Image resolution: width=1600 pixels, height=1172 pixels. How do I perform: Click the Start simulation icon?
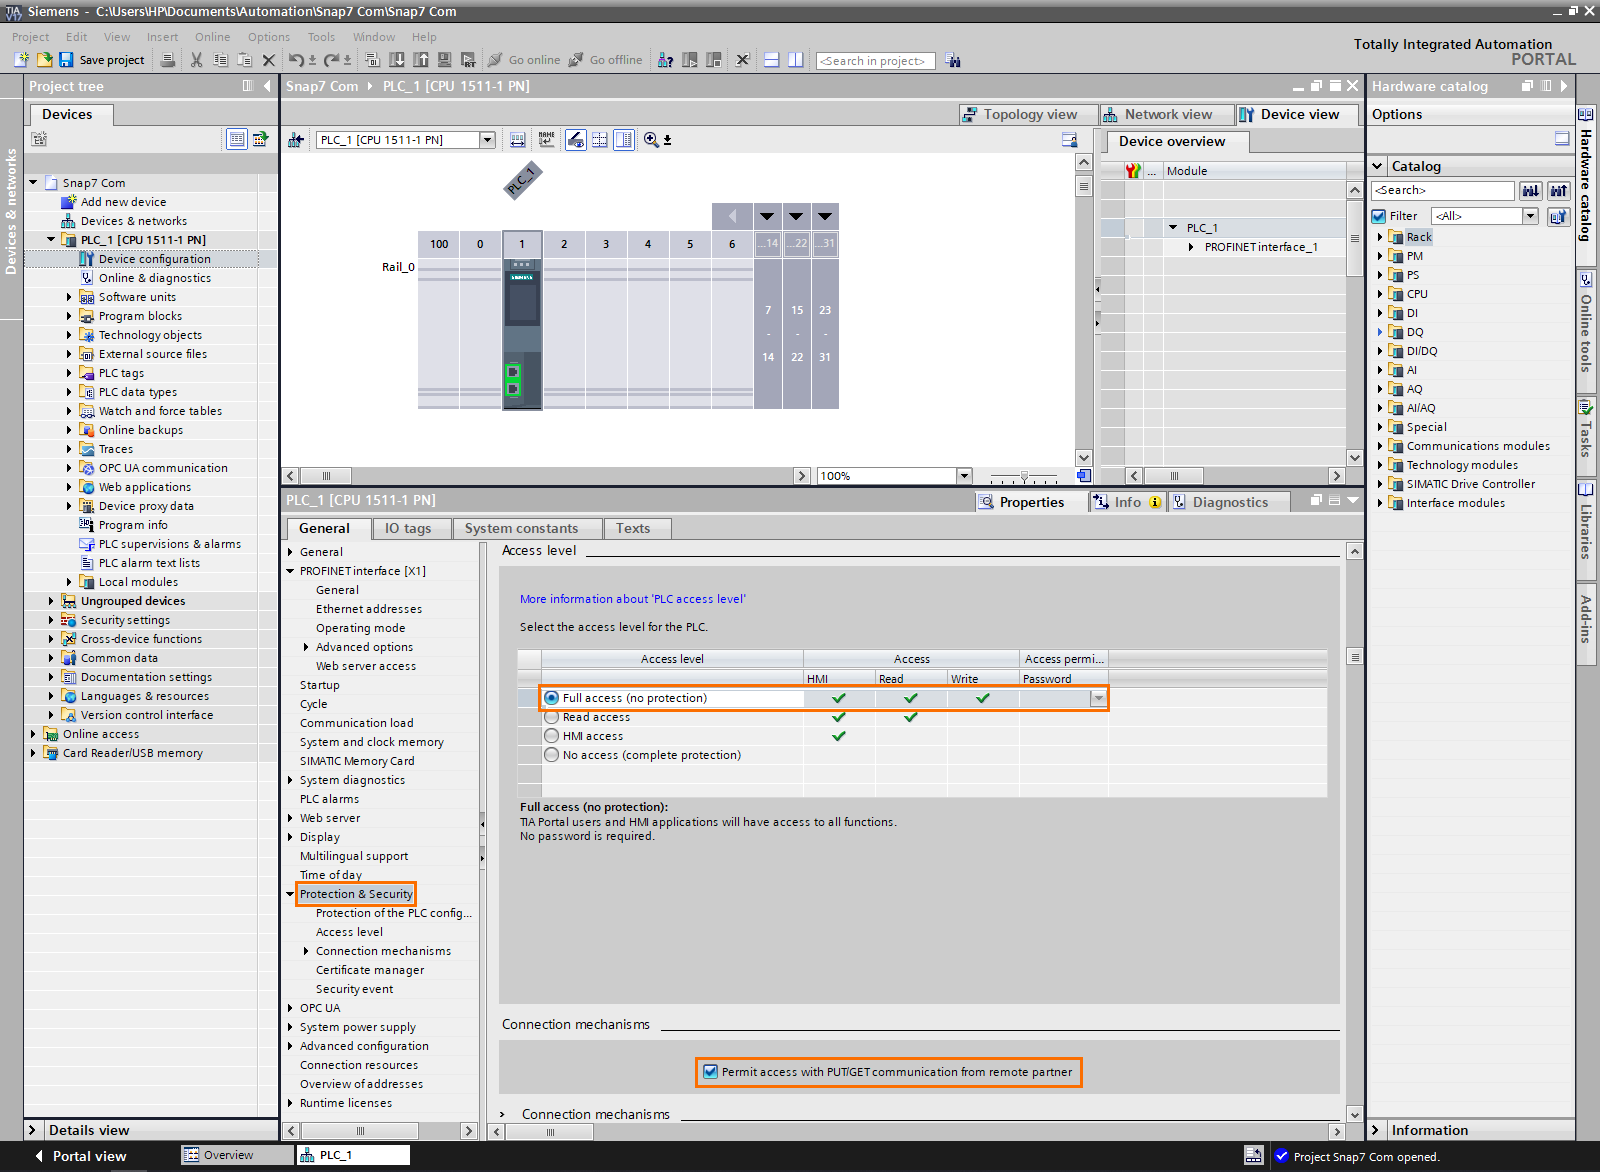[x=445, y=60]
